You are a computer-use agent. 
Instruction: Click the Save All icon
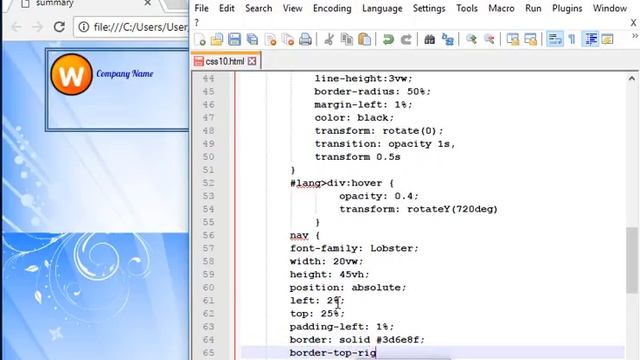coord(252,39)
